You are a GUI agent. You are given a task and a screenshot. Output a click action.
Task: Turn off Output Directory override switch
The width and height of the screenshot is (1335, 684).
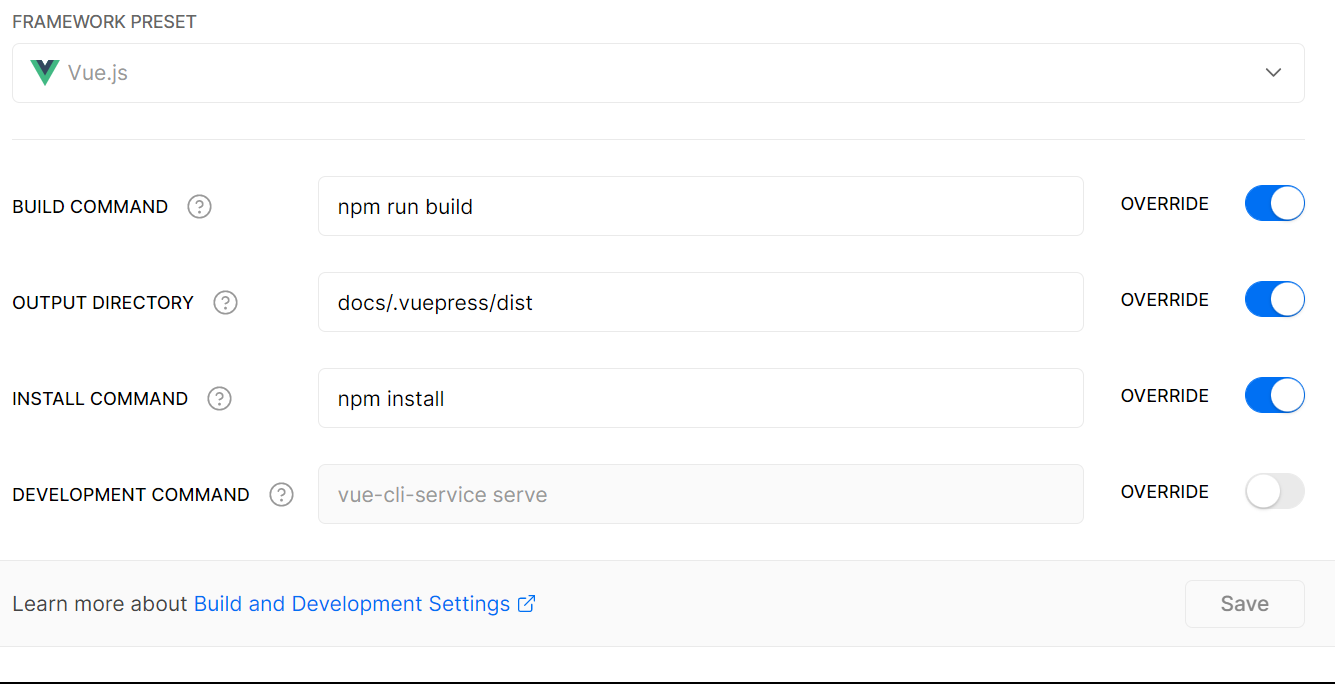1274,299
